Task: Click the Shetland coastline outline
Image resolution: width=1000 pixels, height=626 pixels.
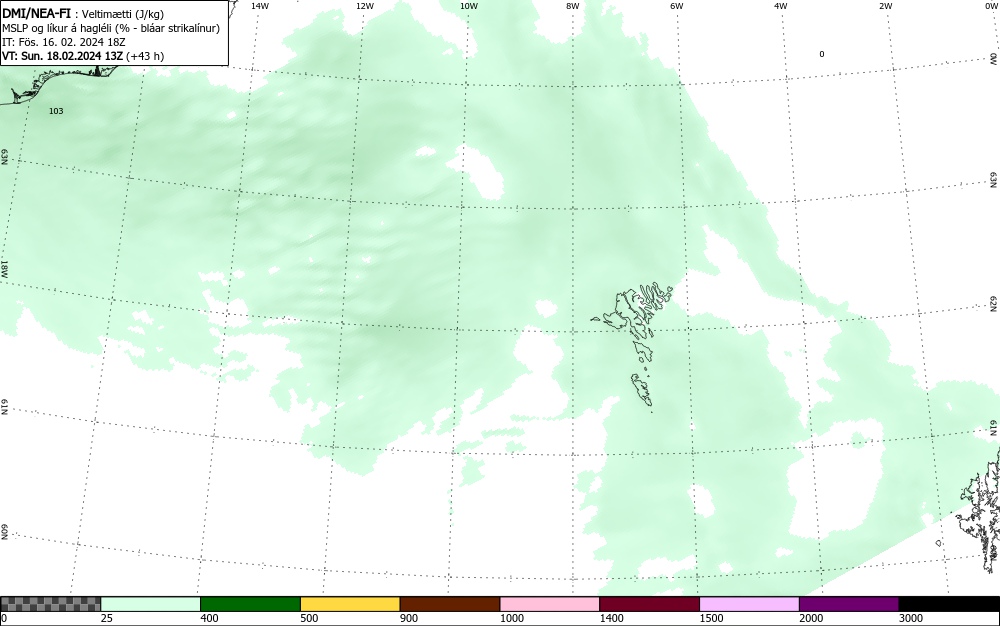Action: (x=980, y=510)
